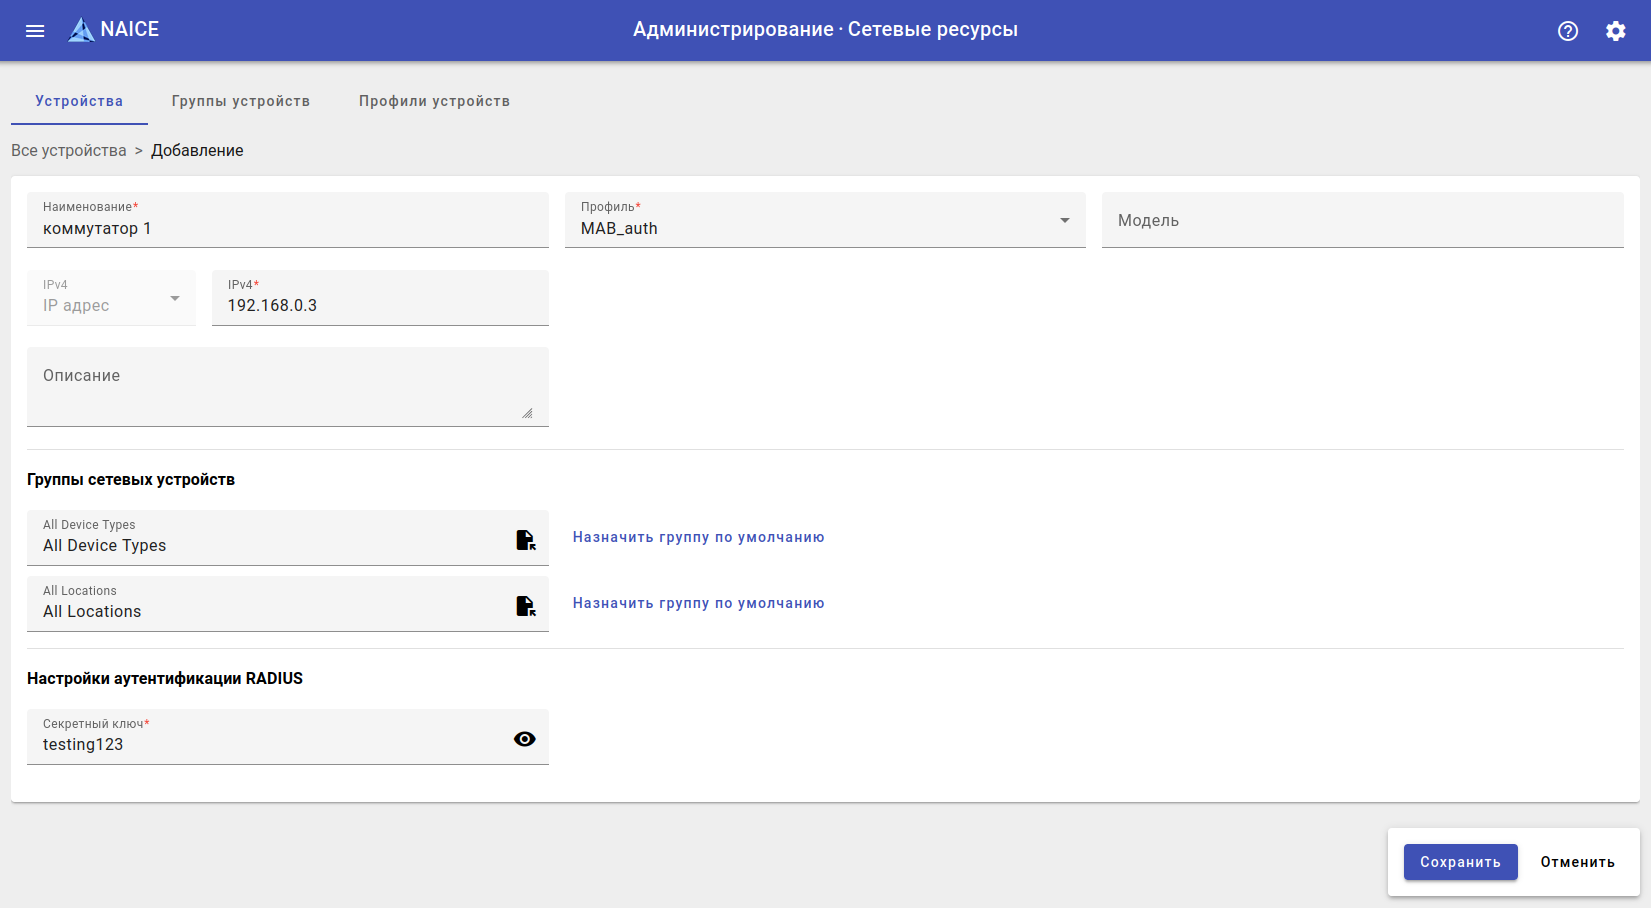Expand the Профиль dropdown arrow
The image size is (1651, 908).
pos(1065,220)
